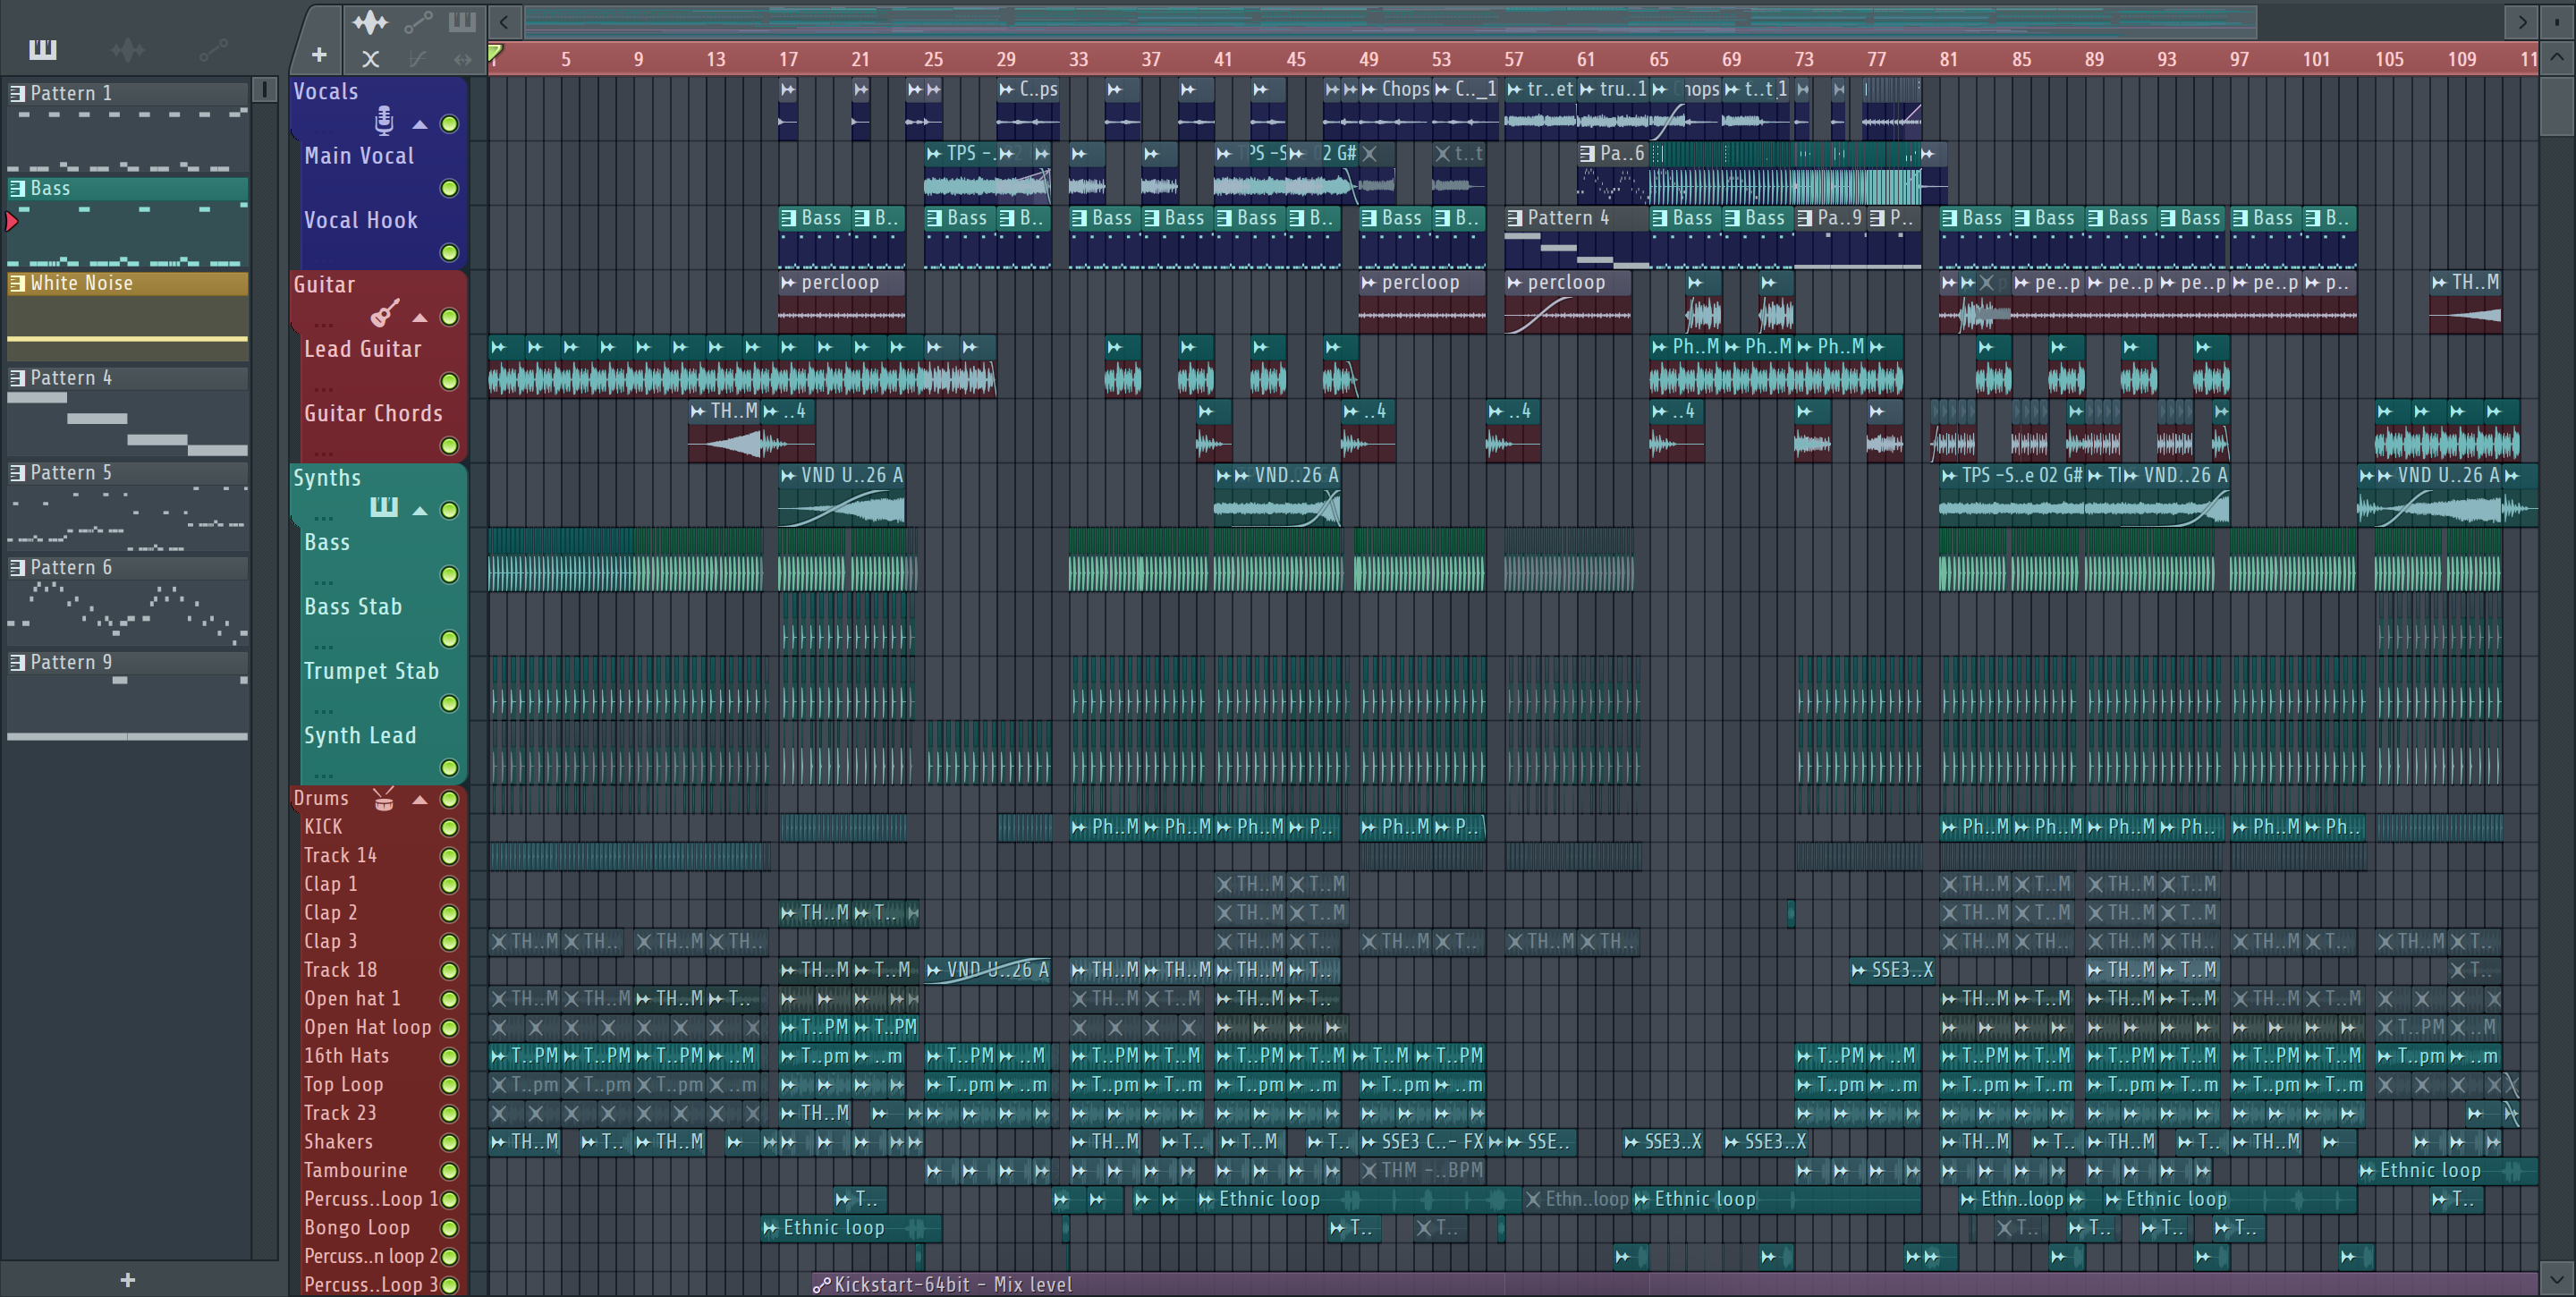
Task: Jump to bar 81 on the timeline ruler
Action: 1948,59
